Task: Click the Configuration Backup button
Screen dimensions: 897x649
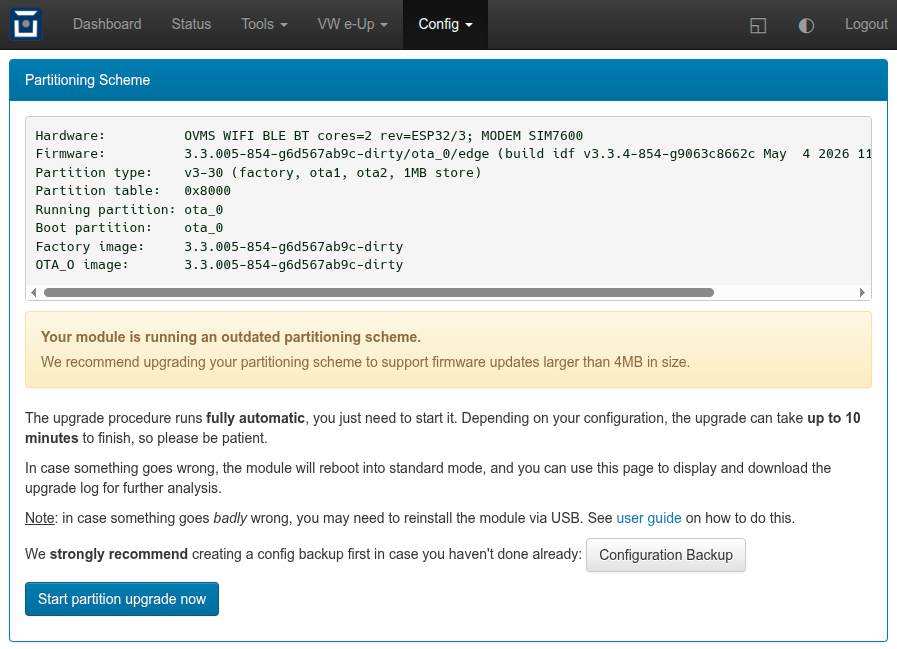Action: point(665,555)
